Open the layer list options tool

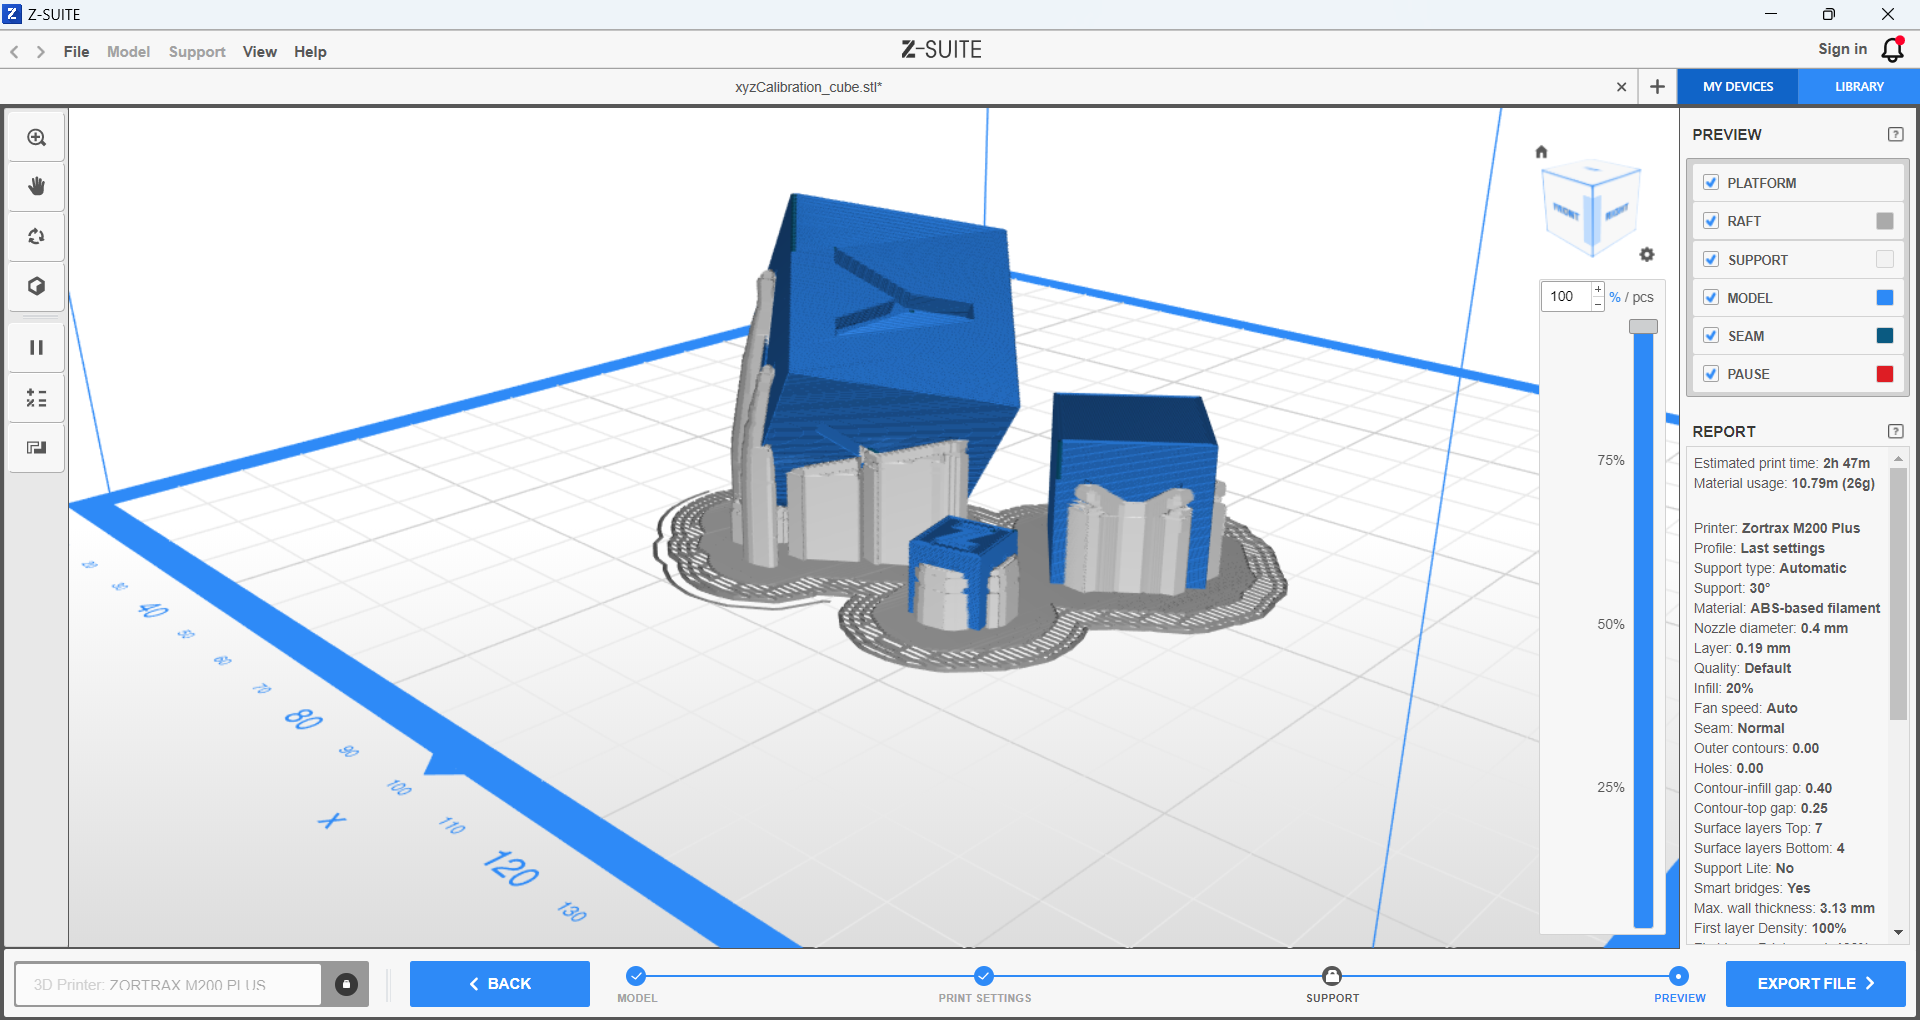click(x=37, y=398)
